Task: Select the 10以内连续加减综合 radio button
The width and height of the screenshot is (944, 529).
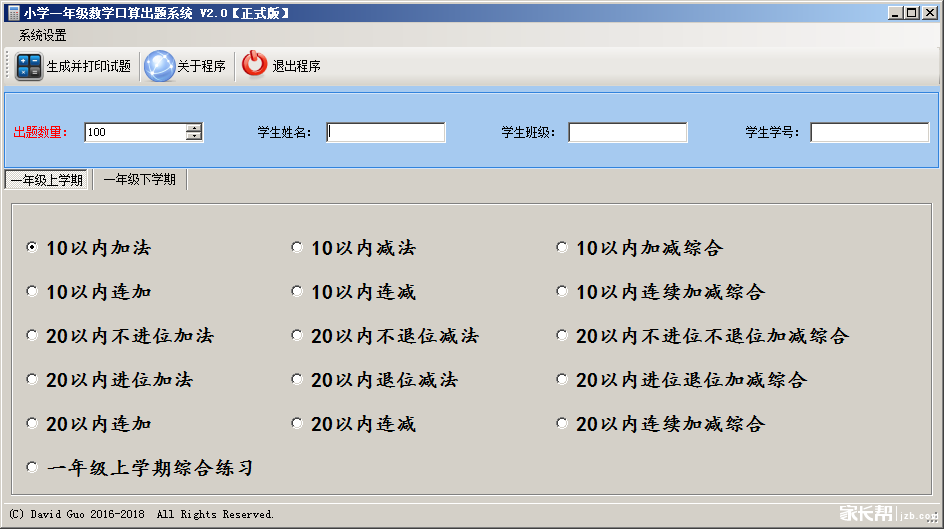Action: (562, 291)
